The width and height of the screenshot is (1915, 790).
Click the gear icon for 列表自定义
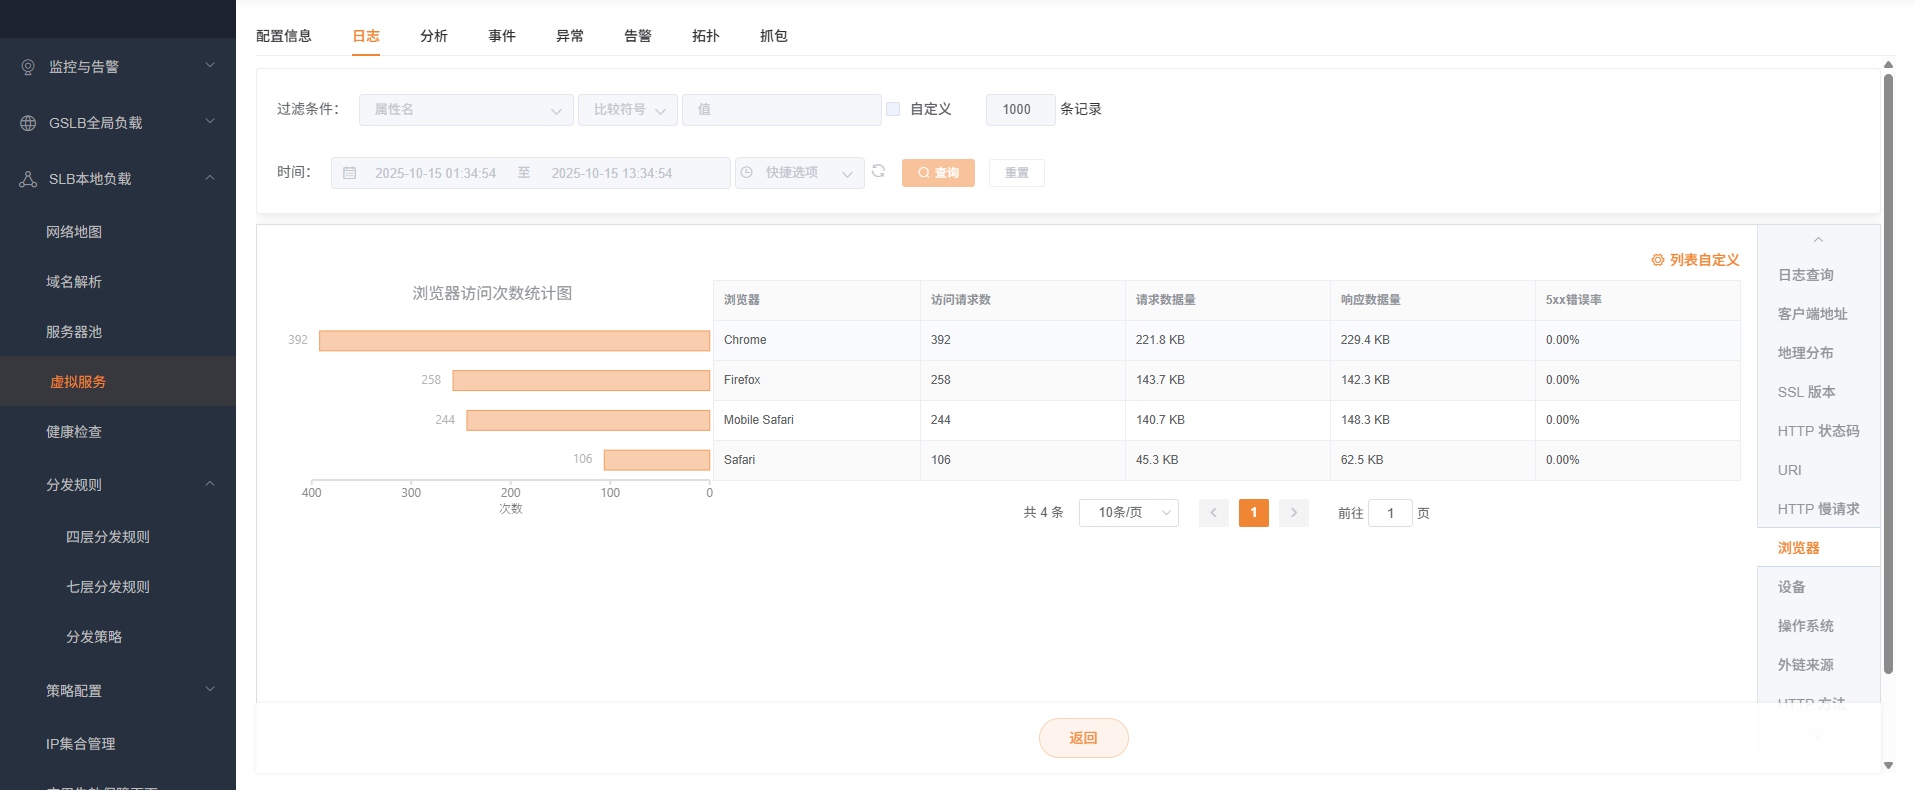tap(1657, 260)
